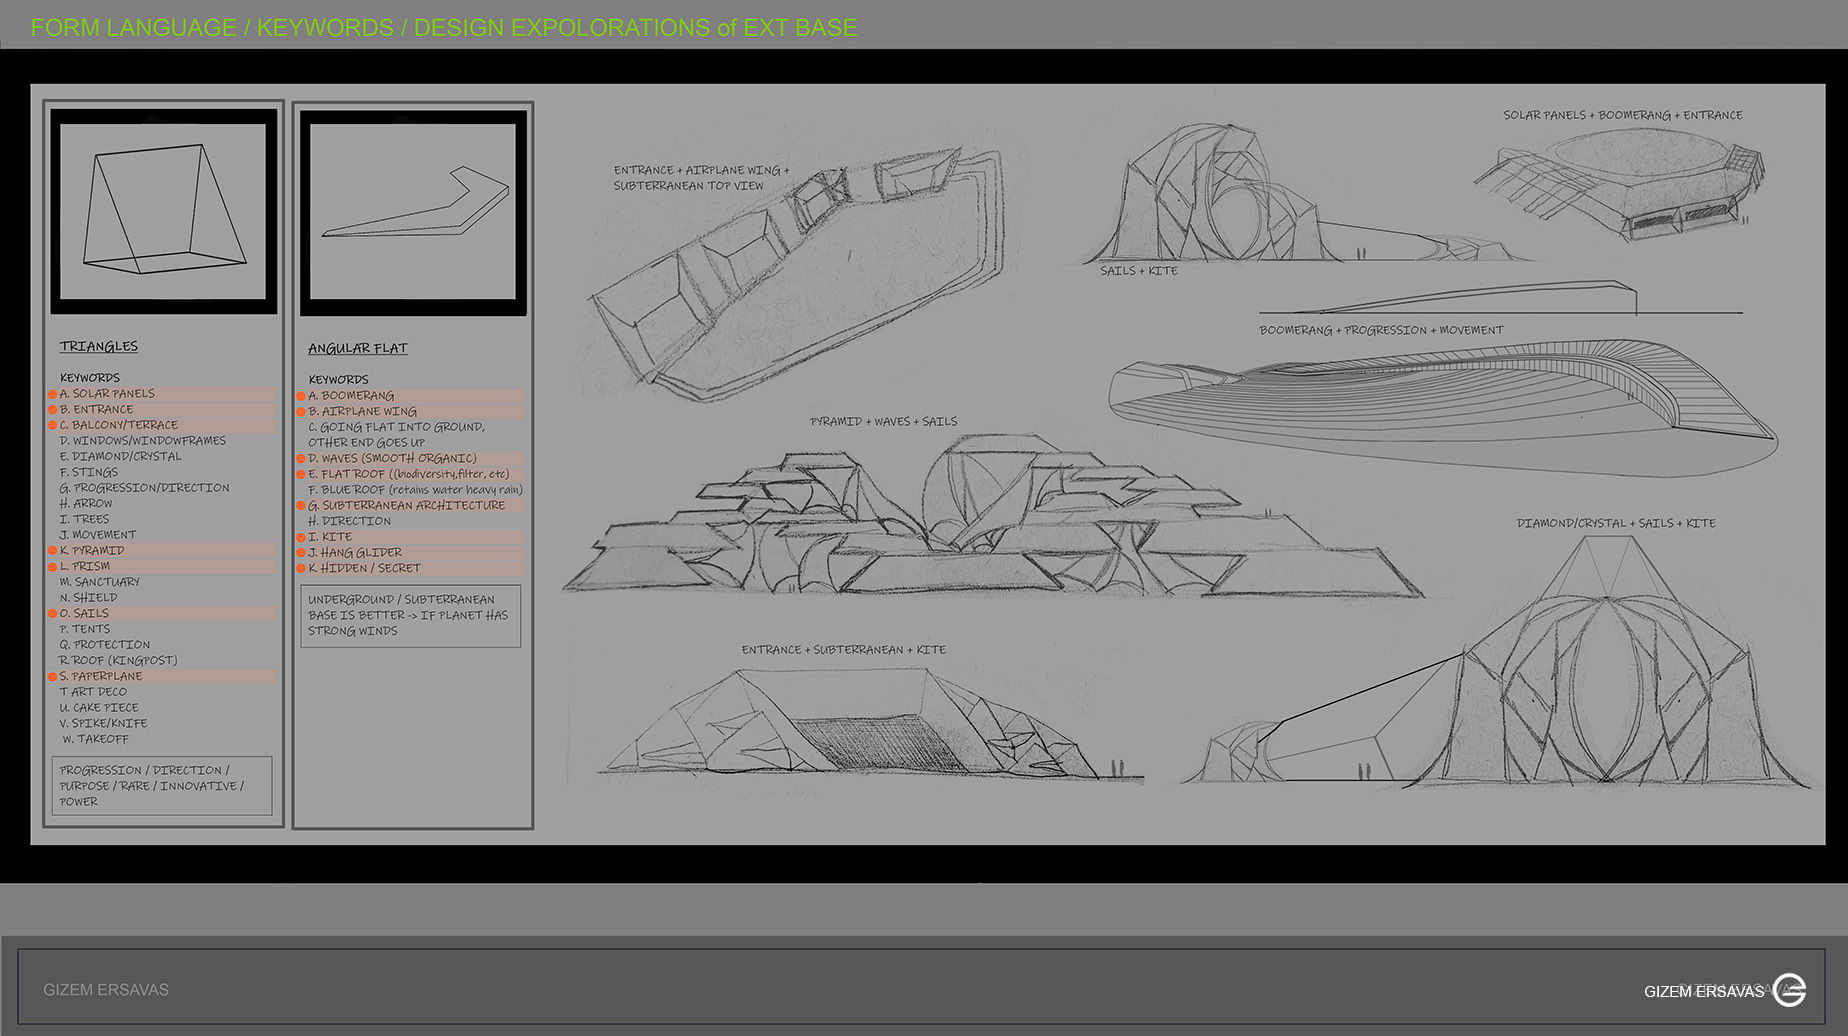Click the 'SOLAR PANELS + BOOMERANG + ENTRANCE' label
Image resolution: width=1848 pixels, height=1036 pixels.
click(x=1623, y=115)
